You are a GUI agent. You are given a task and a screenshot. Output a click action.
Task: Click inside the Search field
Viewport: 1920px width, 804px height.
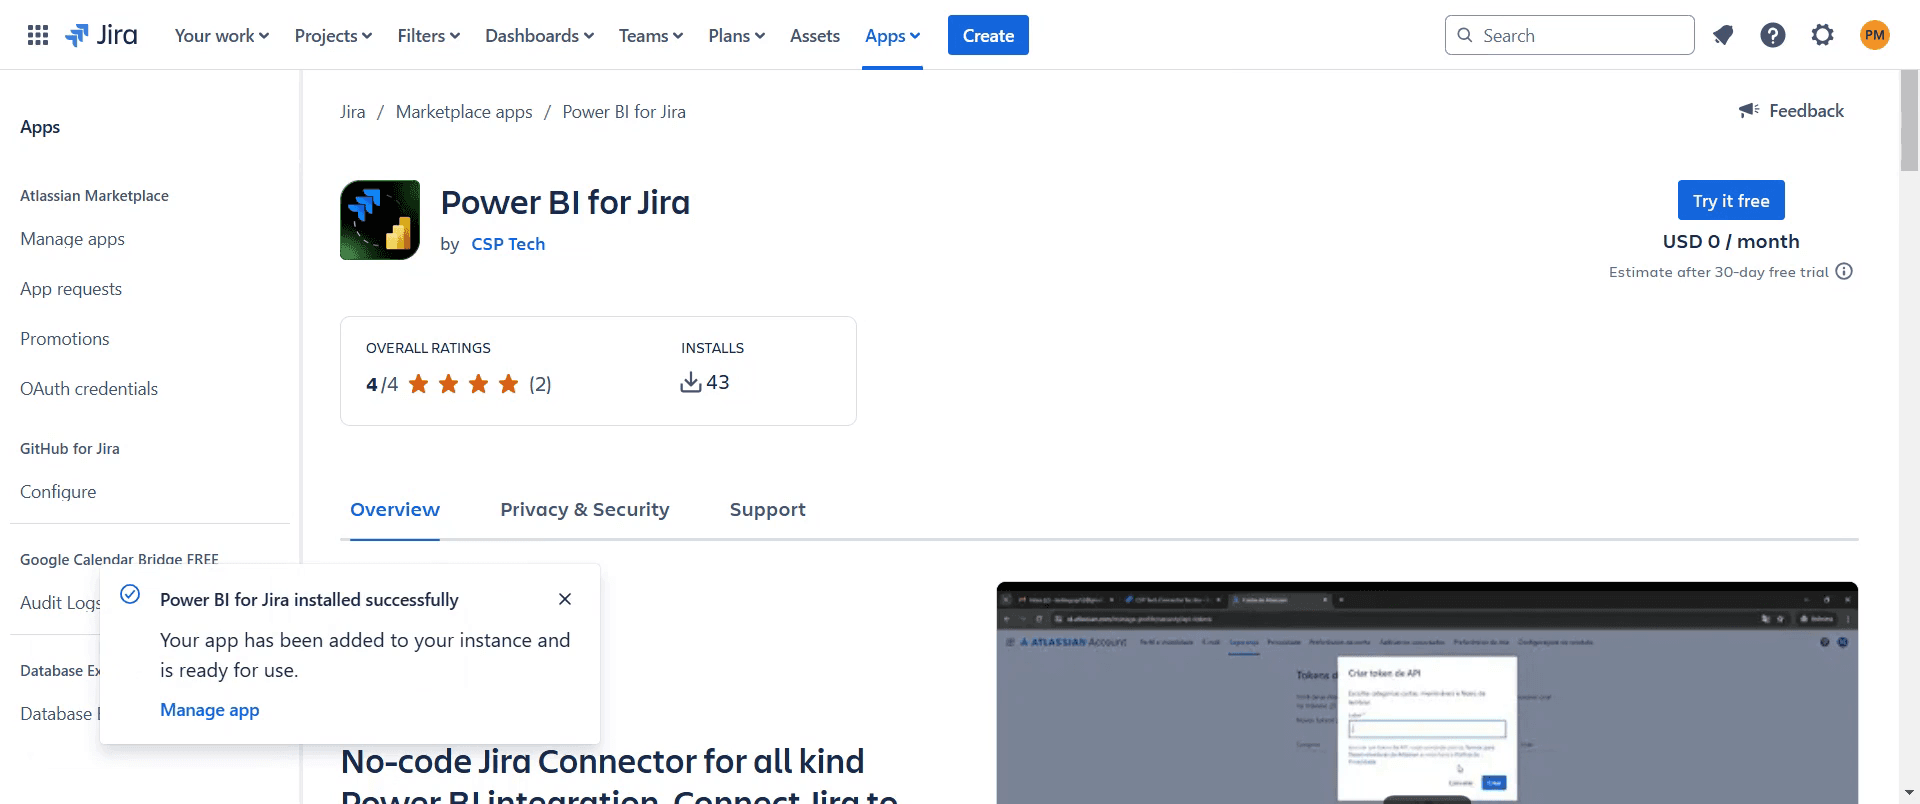pos(1569,35)
